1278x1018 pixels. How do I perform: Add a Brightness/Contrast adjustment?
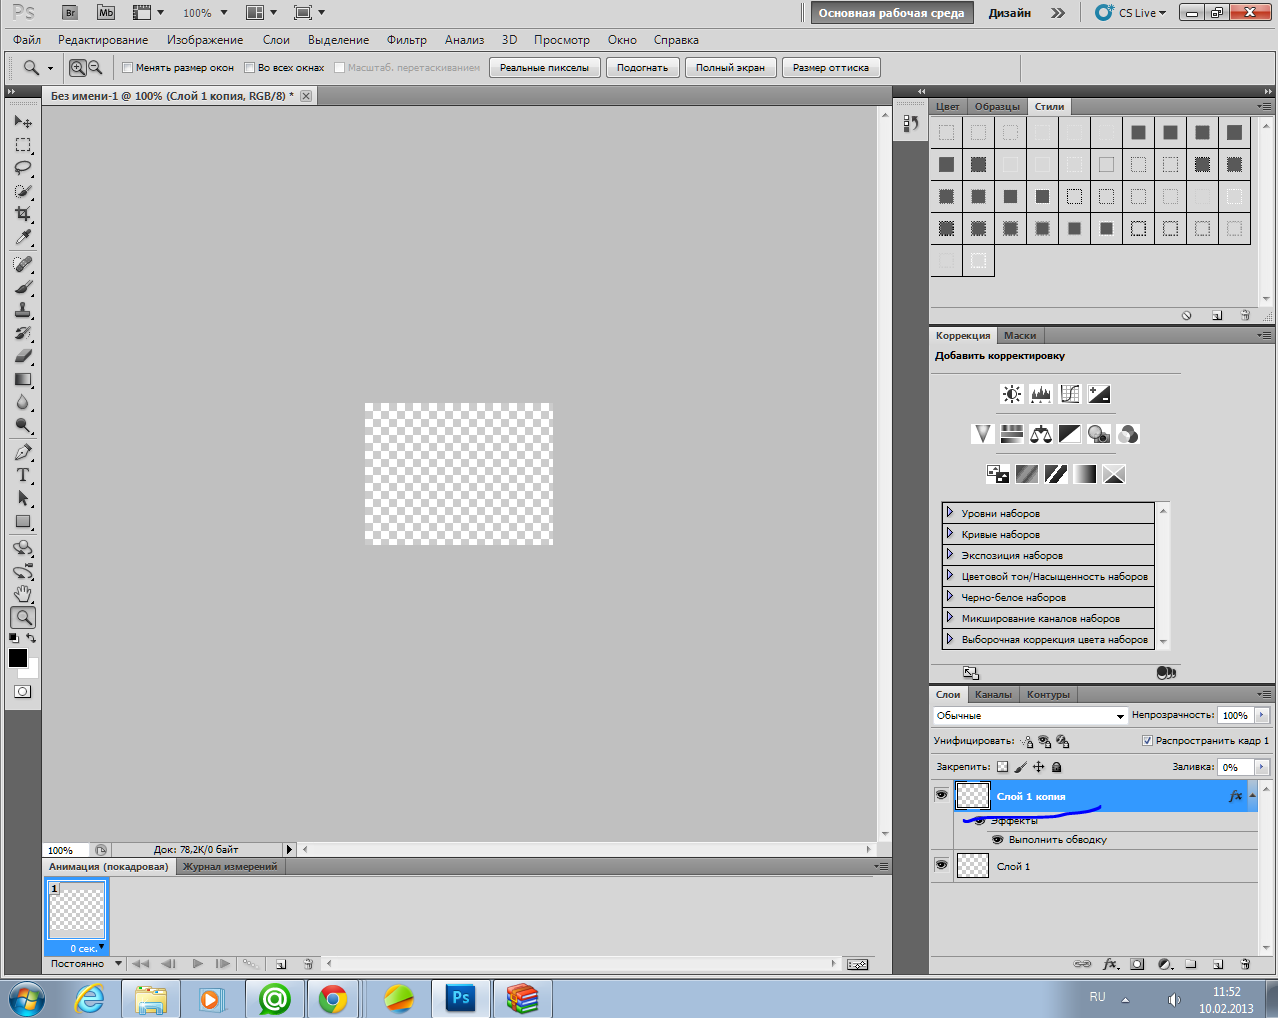point(1012,394)
